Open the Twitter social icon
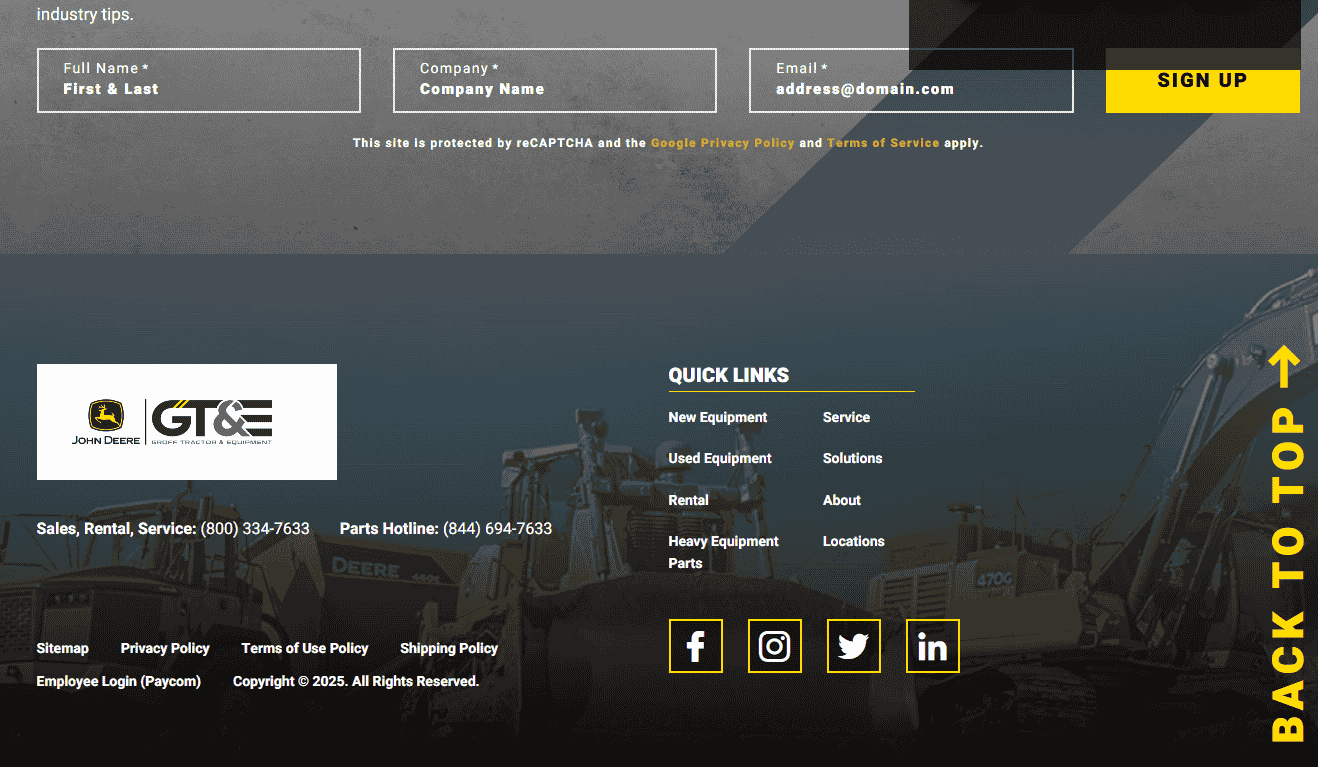 [x=853, y=646]
